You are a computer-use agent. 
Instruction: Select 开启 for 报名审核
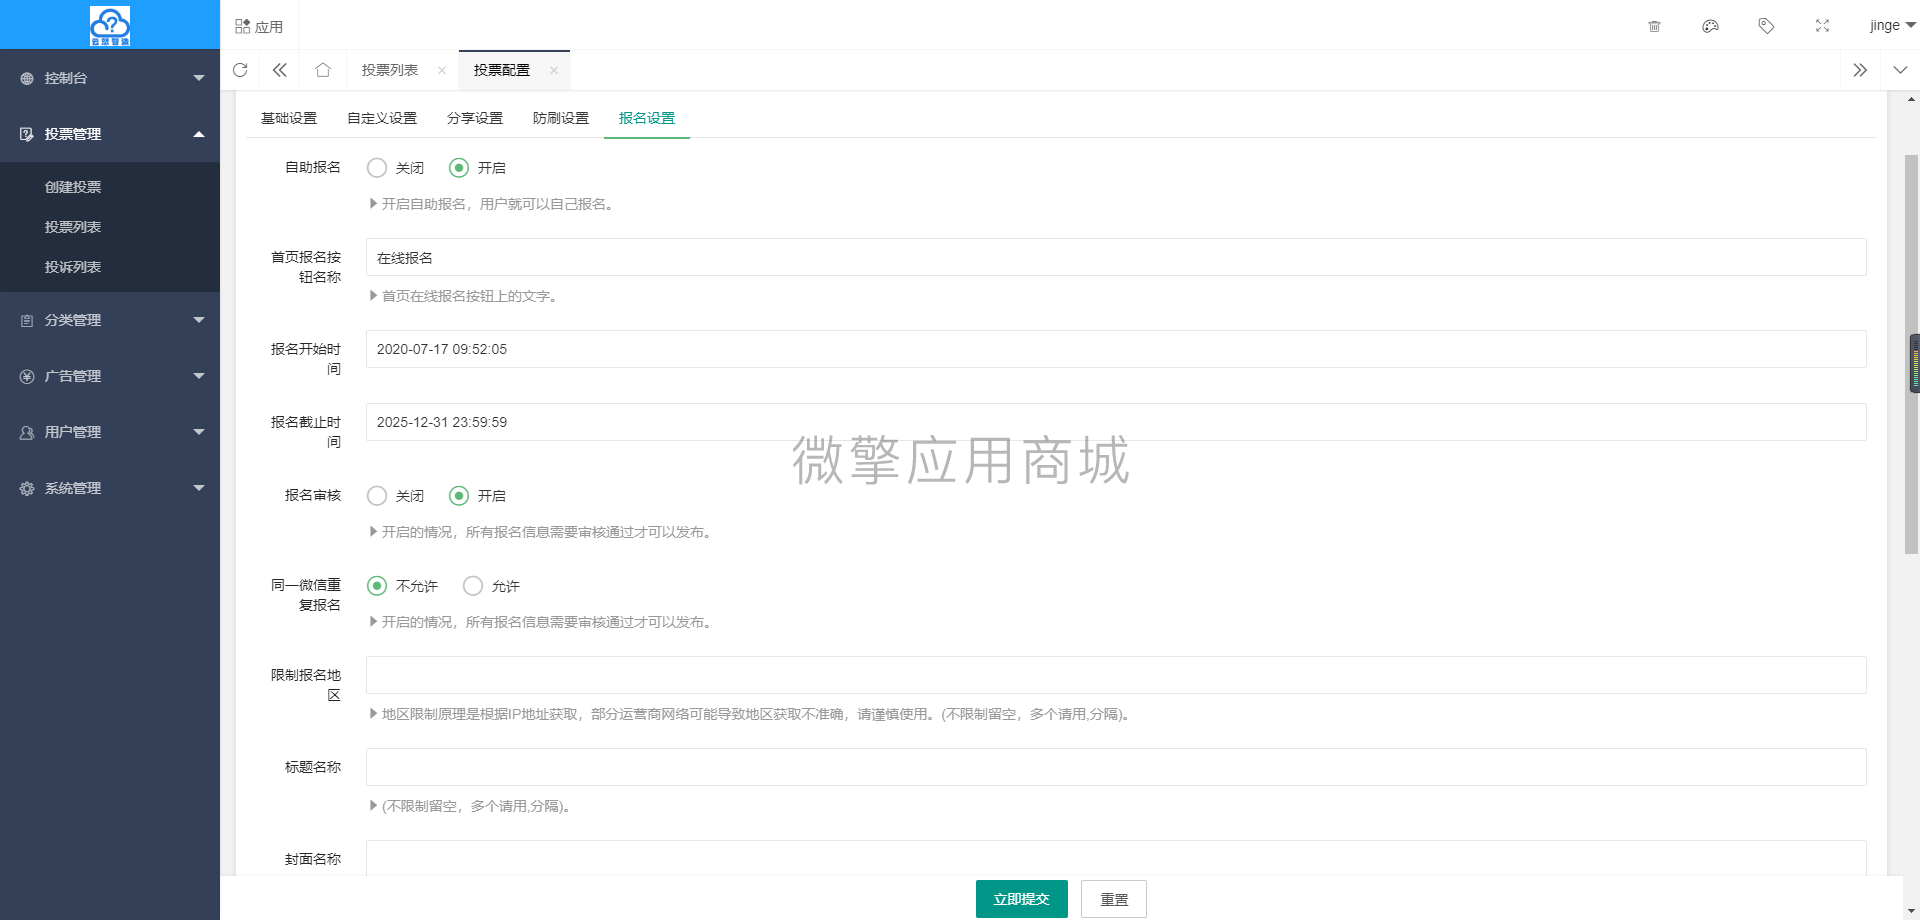[459, 496]
